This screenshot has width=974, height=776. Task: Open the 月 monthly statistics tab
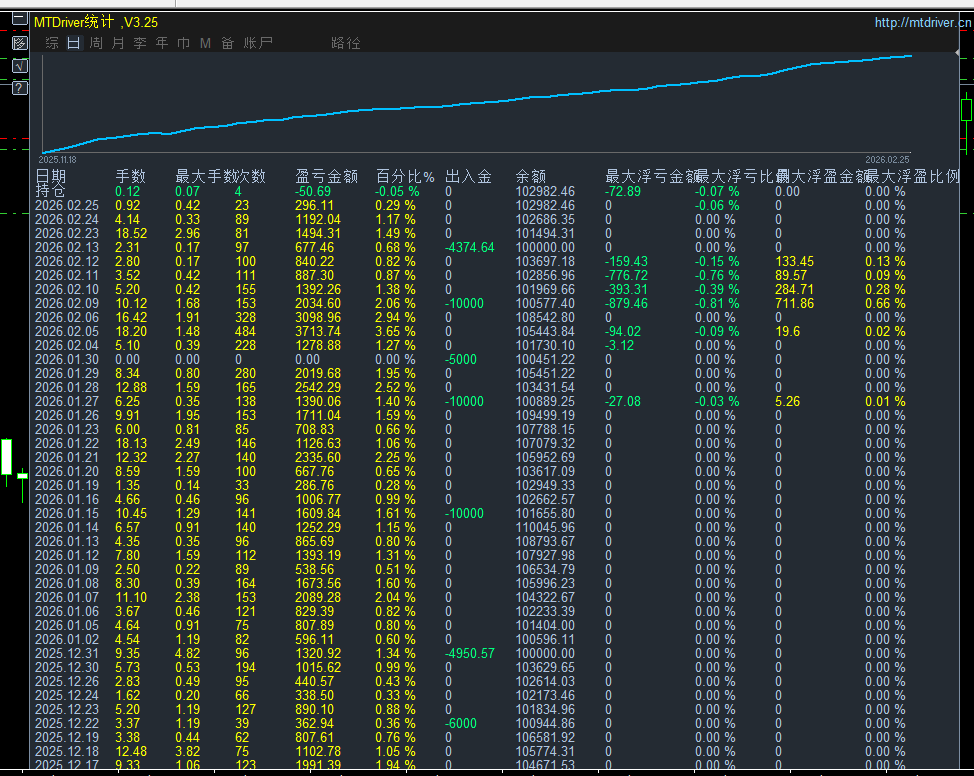point(118,43)
